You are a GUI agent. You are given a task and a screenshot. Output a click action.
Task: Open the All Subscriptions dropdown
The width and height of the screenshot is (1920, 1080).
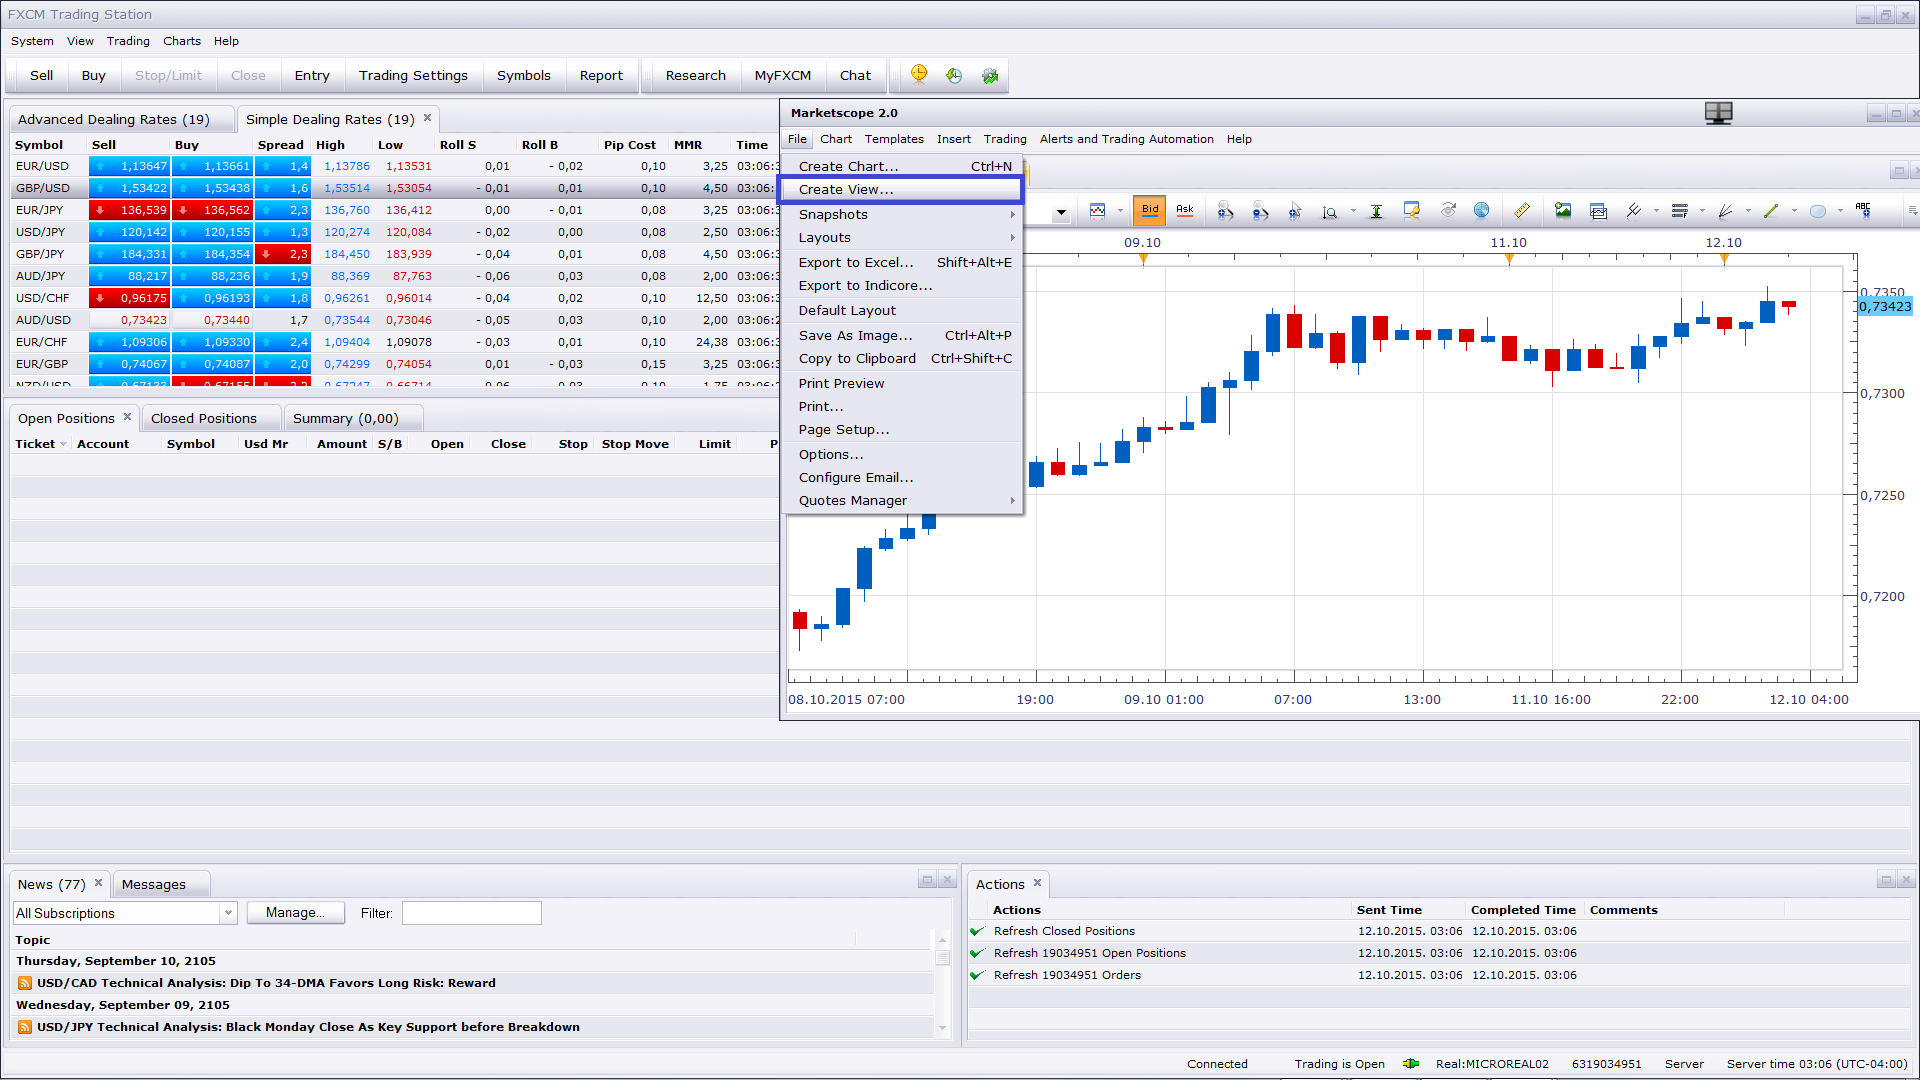click(x=124, y=913)
